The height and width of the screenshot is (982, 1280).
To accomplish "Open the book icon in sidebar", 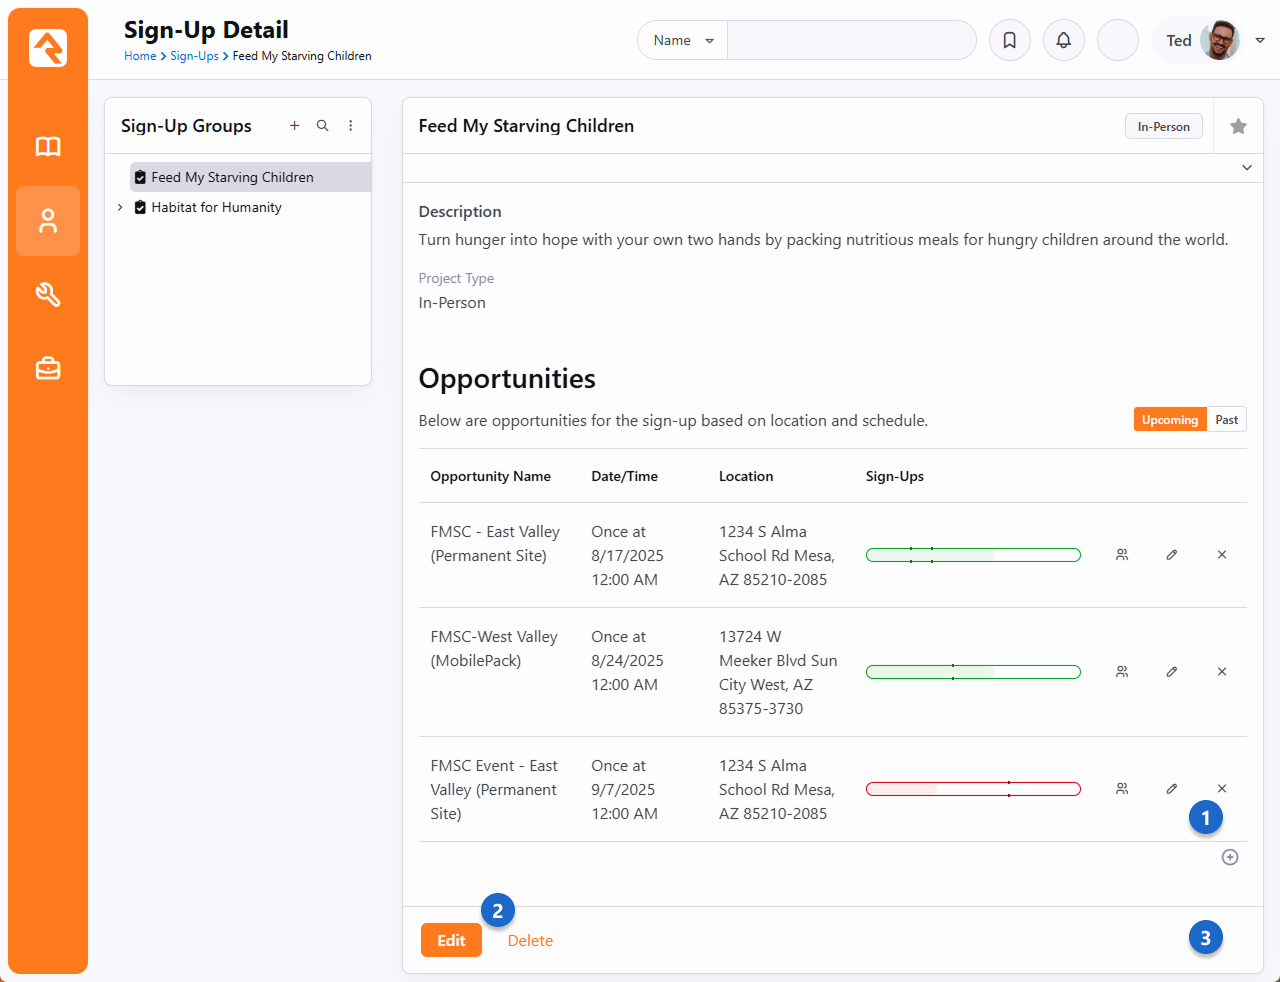I will tap(48, 147).
